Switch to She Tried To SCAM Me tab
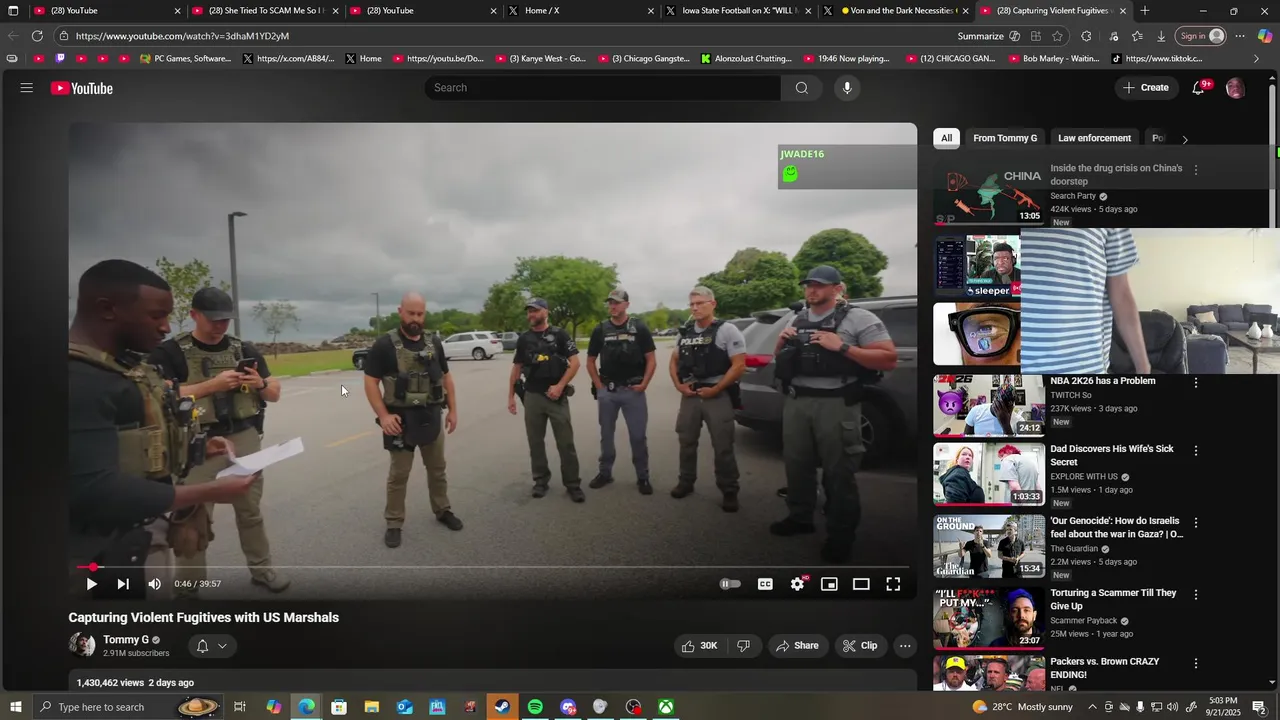 coord(265,11)
